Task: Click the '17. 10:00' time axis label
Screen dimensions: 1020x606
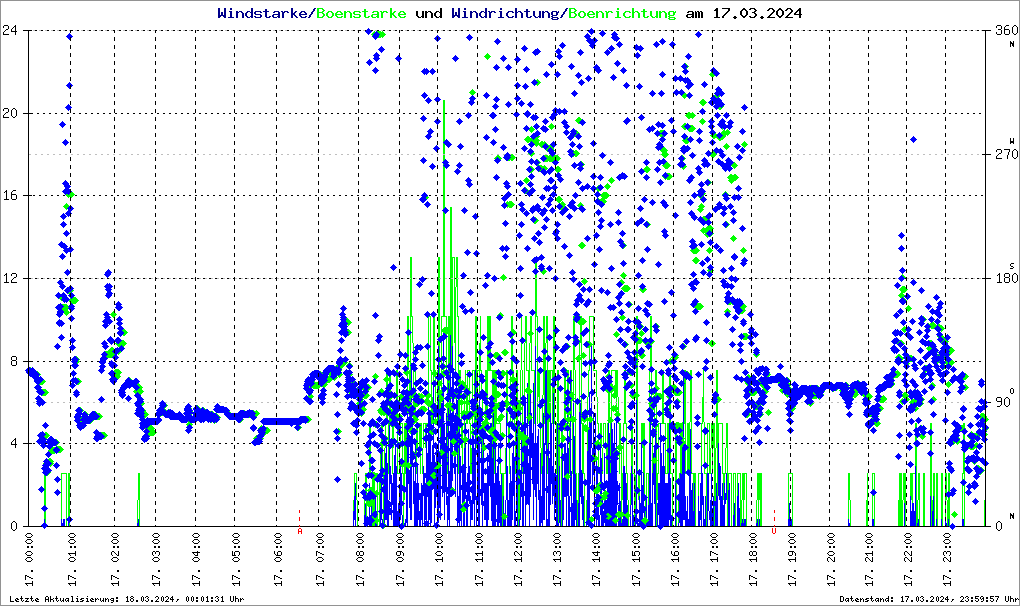Action: (439, 560)
